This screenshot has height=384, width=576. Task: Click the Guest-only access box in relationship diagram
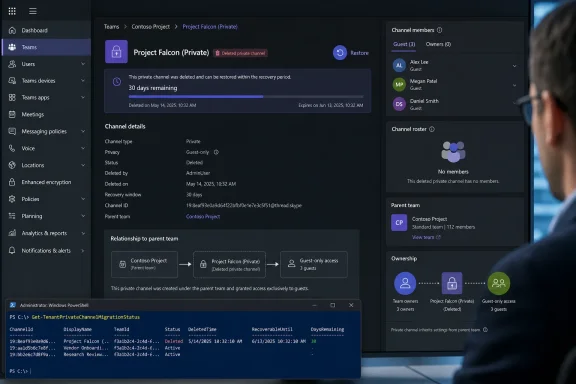pyautogui.click(x=314, y=264)
